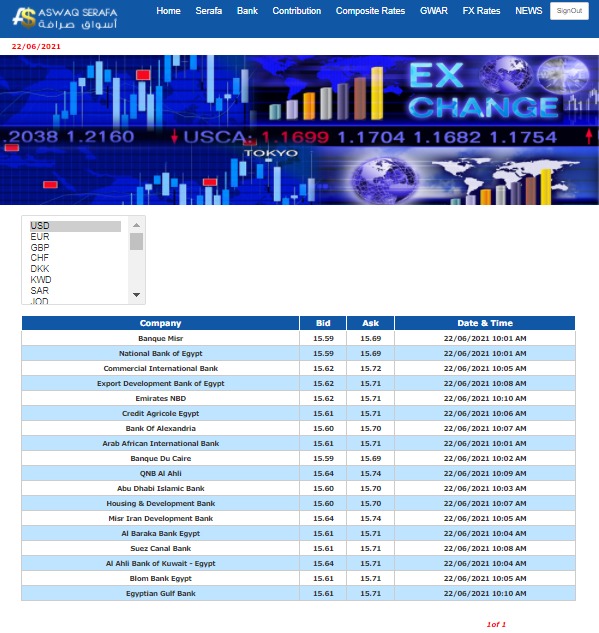
Task: Go to the Bank section
Action: click(247, 11)
